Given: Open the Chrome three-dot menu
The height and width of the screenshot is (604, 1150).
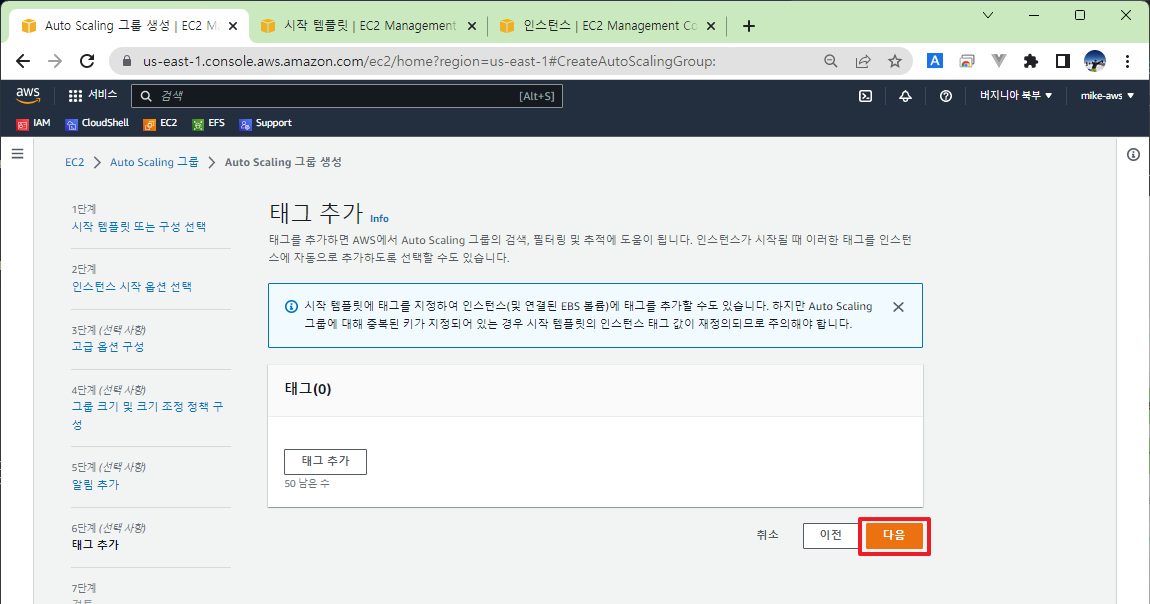Looking at the screenshot, I should [1127, 61].
